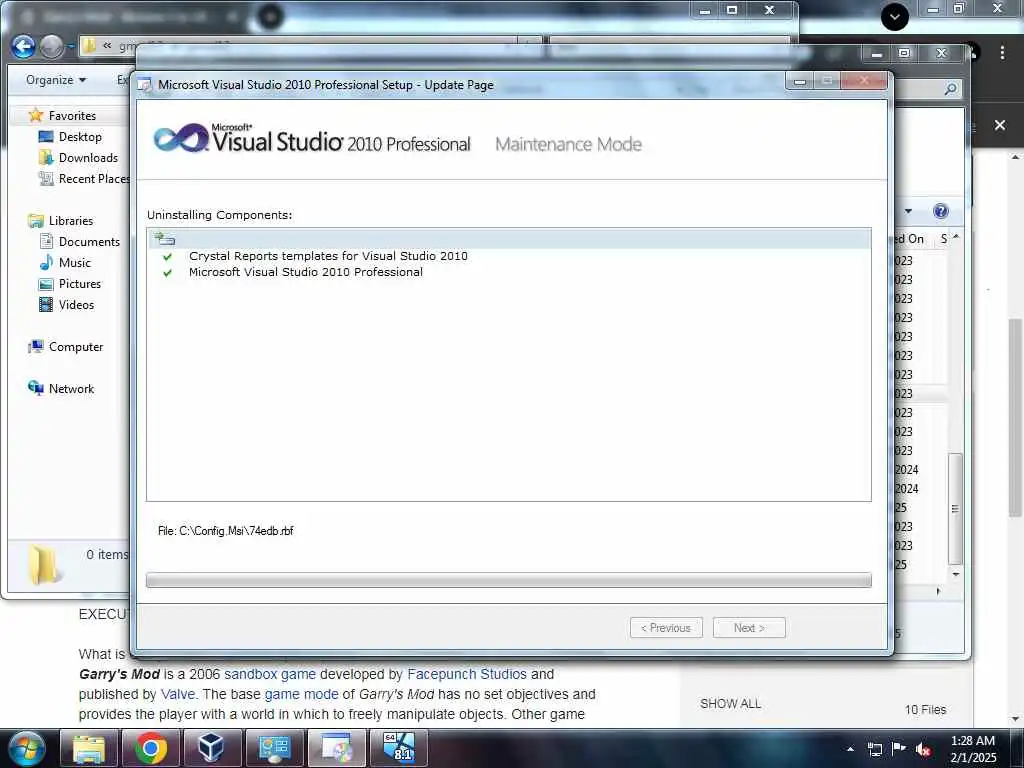Launch Google Chrome from the taskbar
The image size is (1024, 768).
(151, 748)
